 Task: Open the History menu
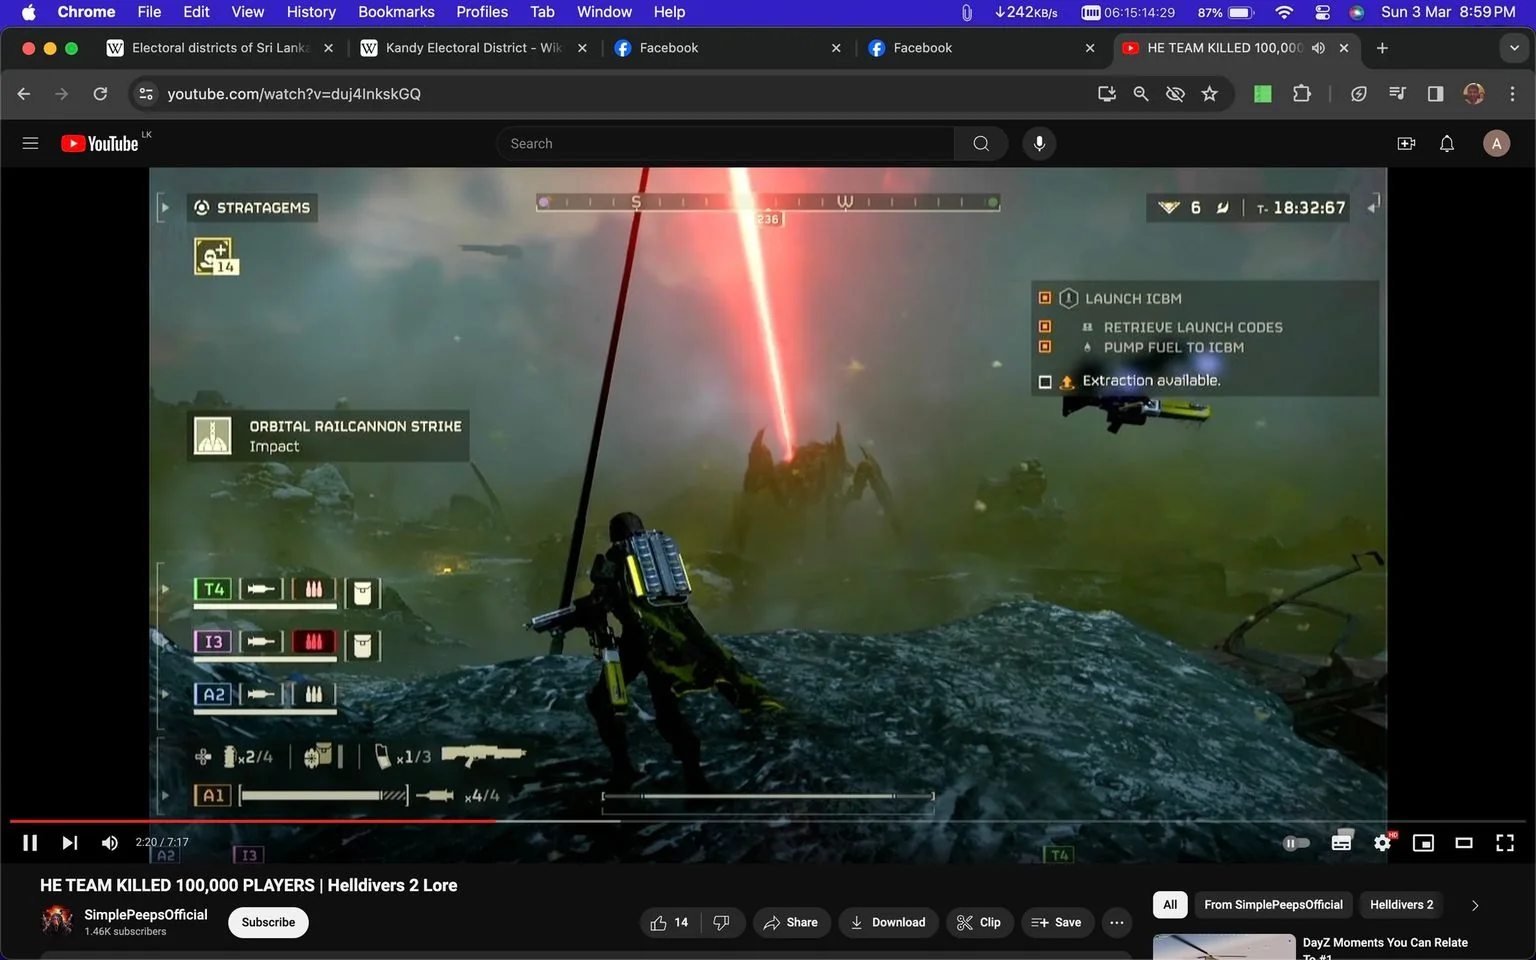point(311,12)
